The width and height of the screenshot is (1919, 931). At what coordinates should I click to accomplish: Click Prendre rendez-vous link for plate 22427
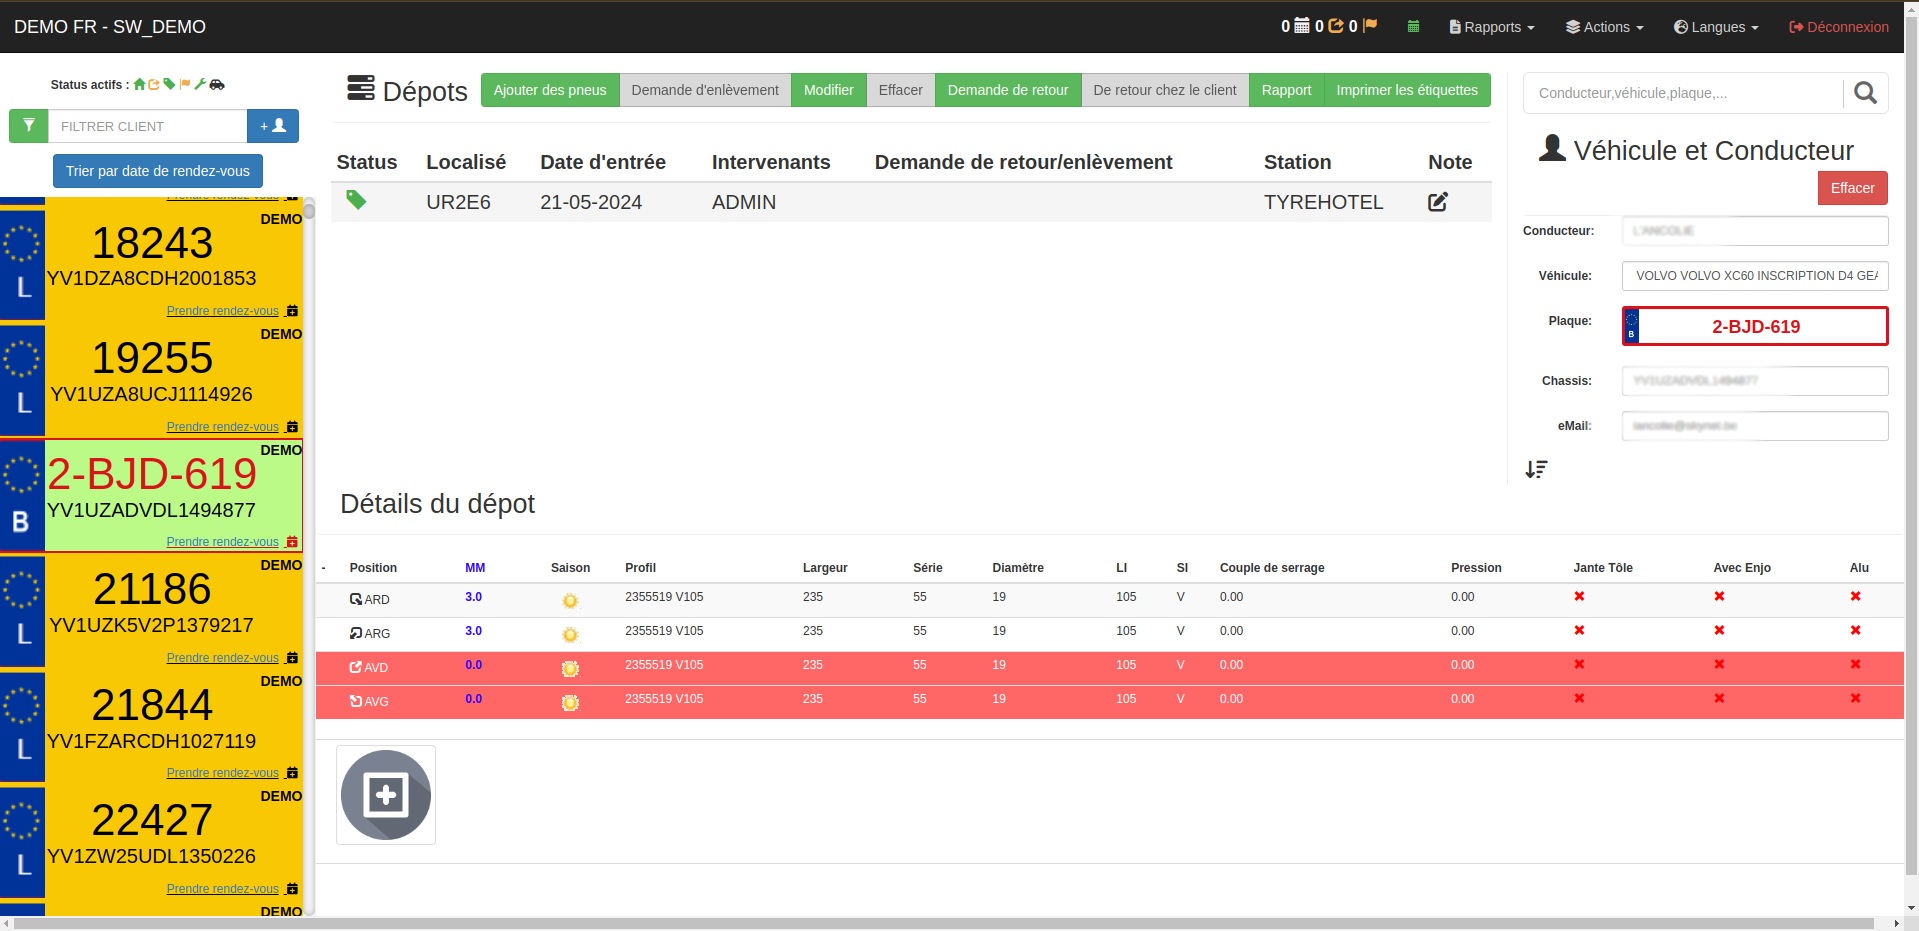(x=222, y=889)
